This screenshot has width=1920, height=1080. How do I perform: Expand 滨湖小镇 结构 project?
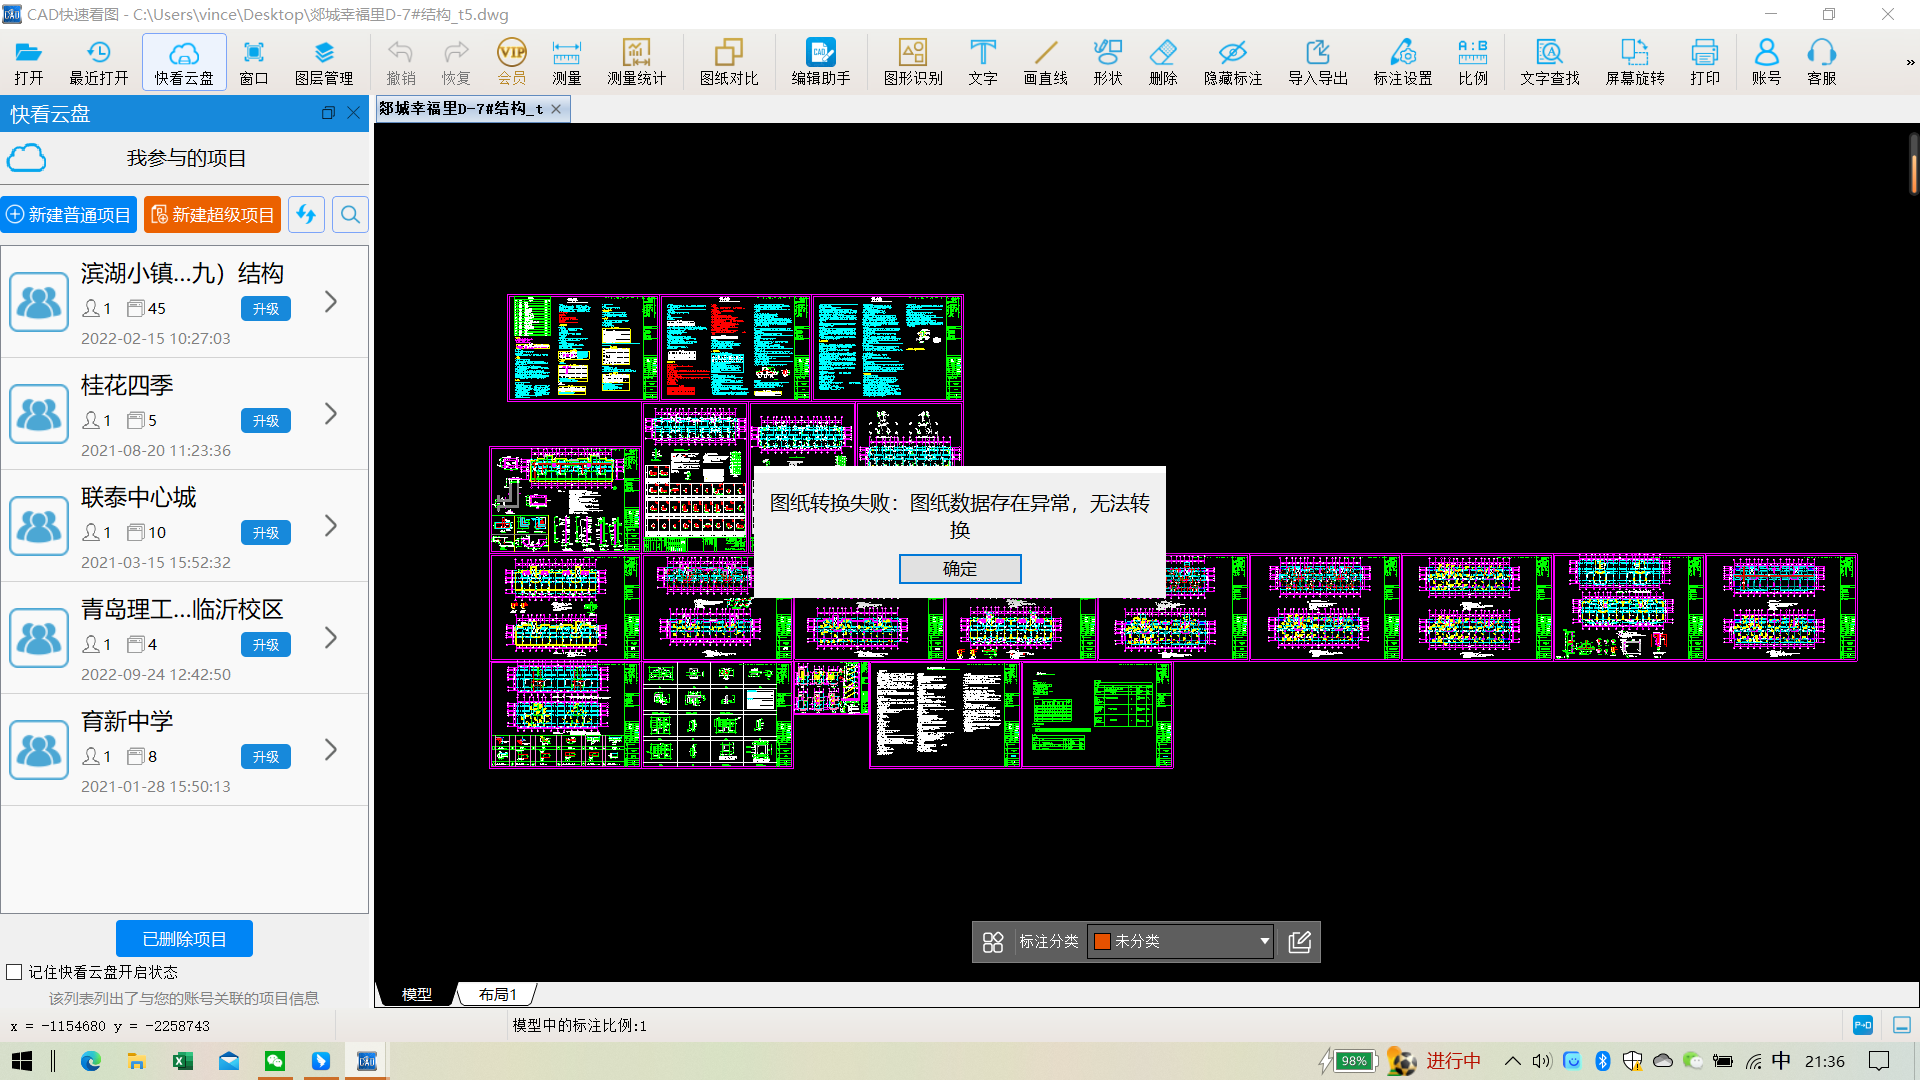[331, 301]
